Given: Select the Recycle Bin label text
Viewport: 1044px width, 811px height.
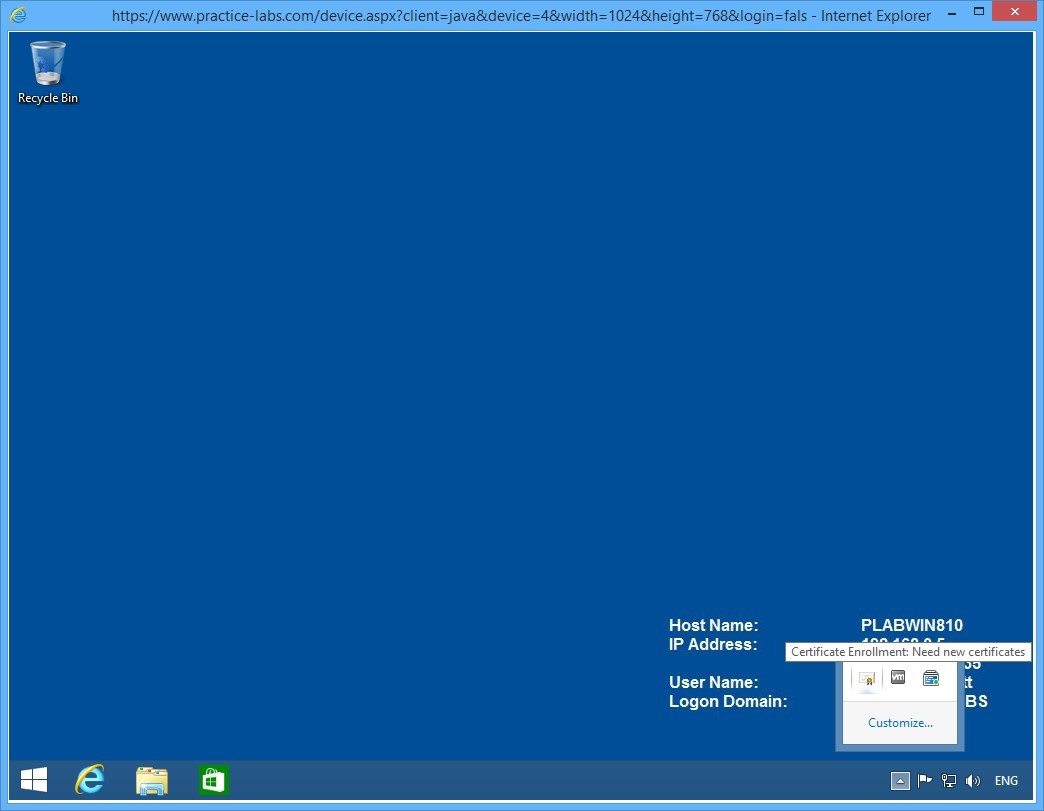Looking at the screenshot, I should (x=47, y=98).
